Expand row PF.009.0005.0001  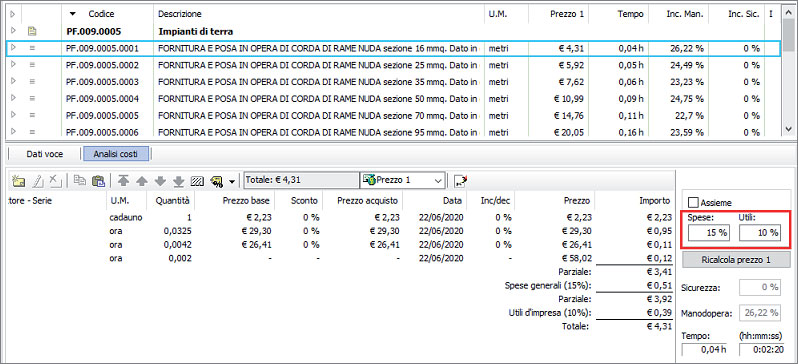(x=13, y=48)
